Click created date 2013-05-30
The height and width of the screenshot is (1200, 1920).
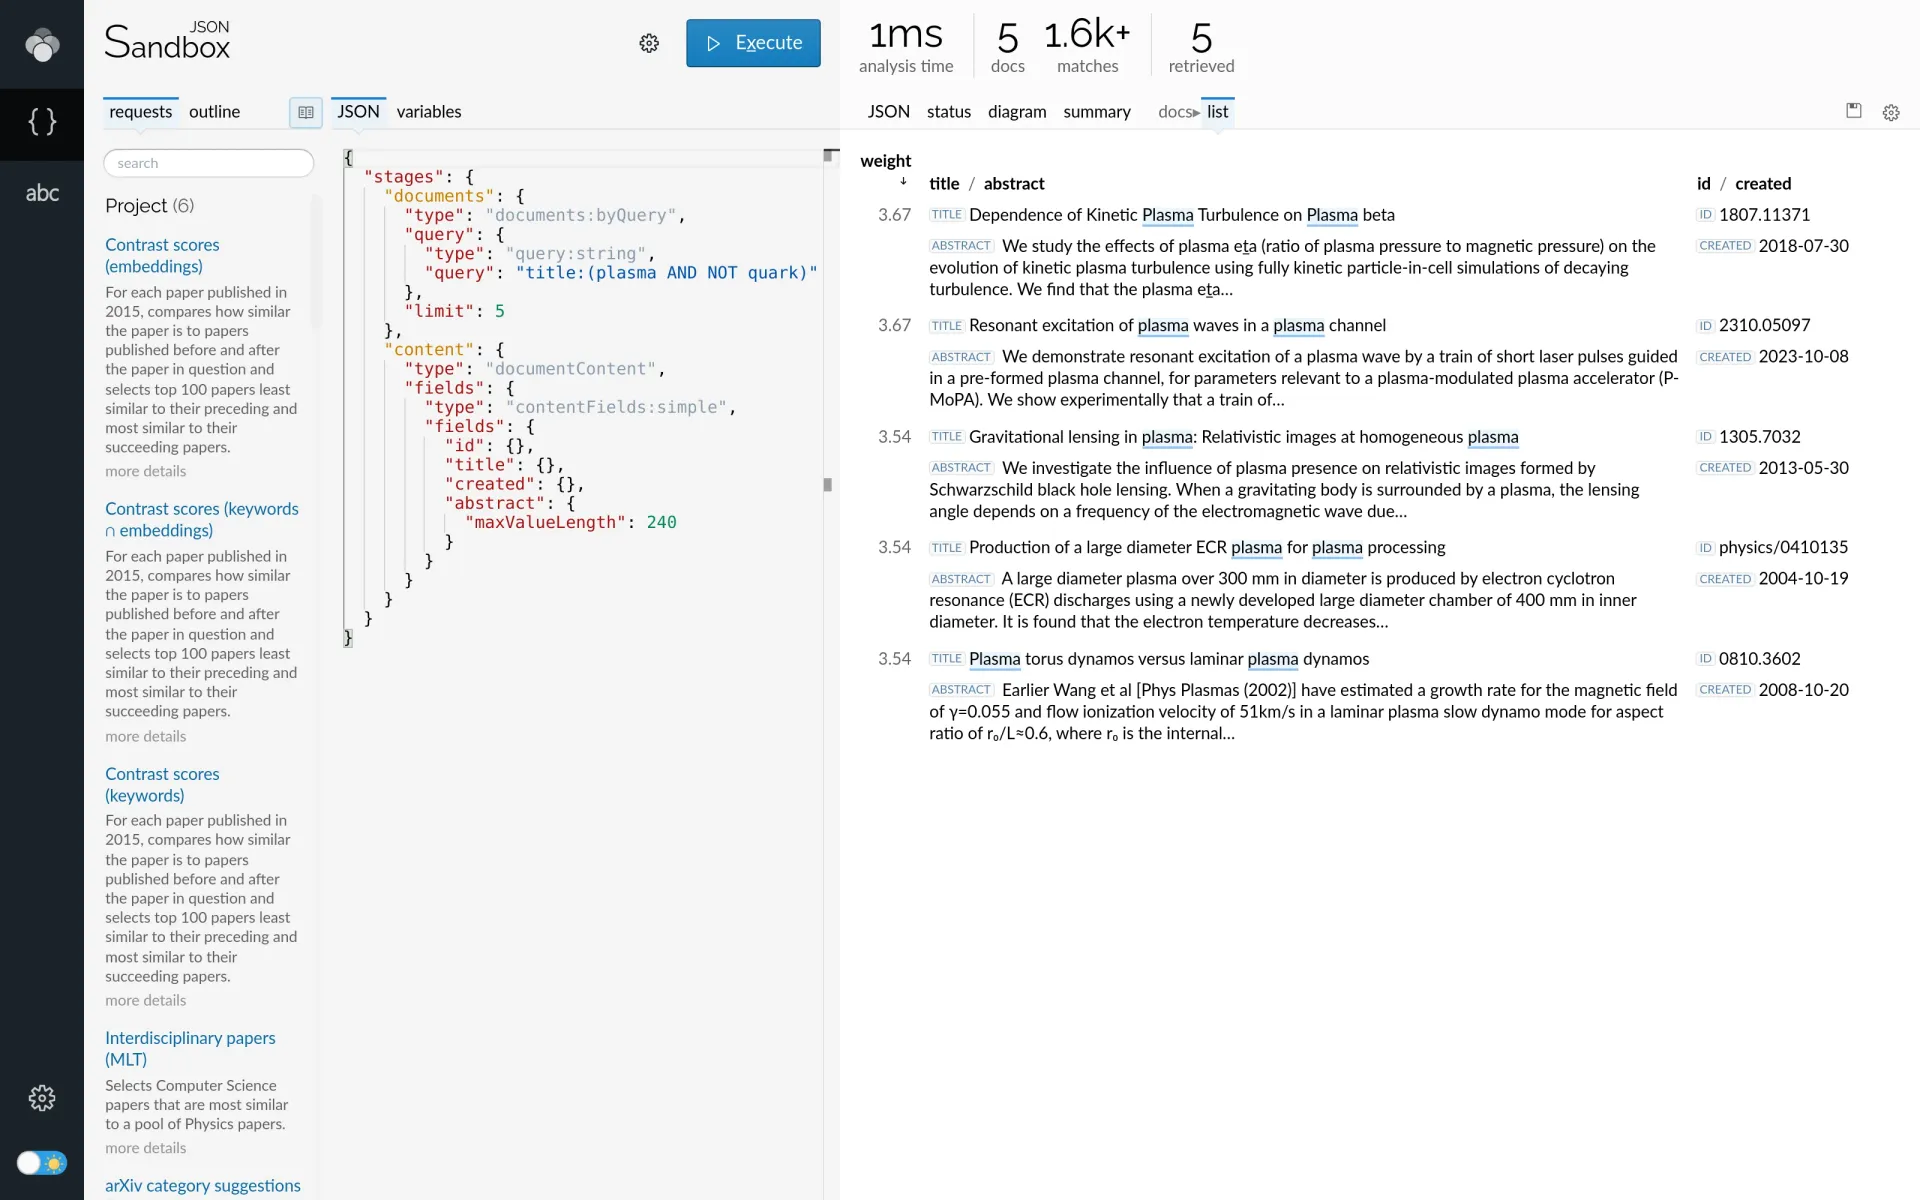(x=1804, y=468)
